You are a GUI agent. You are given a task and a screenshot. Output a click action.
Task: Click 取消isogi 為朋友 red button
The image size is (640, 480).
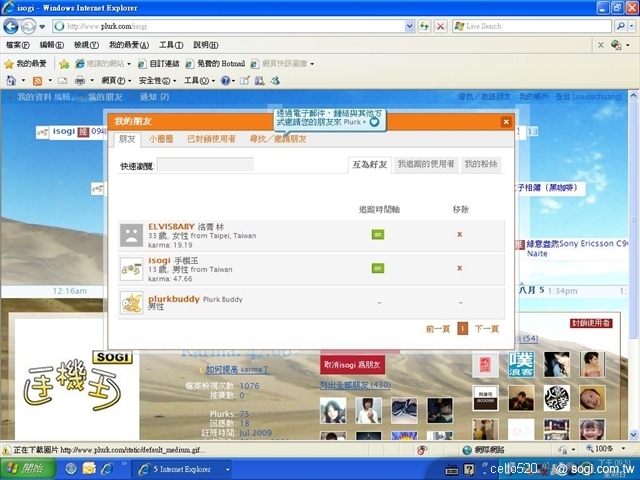point(352,365)
